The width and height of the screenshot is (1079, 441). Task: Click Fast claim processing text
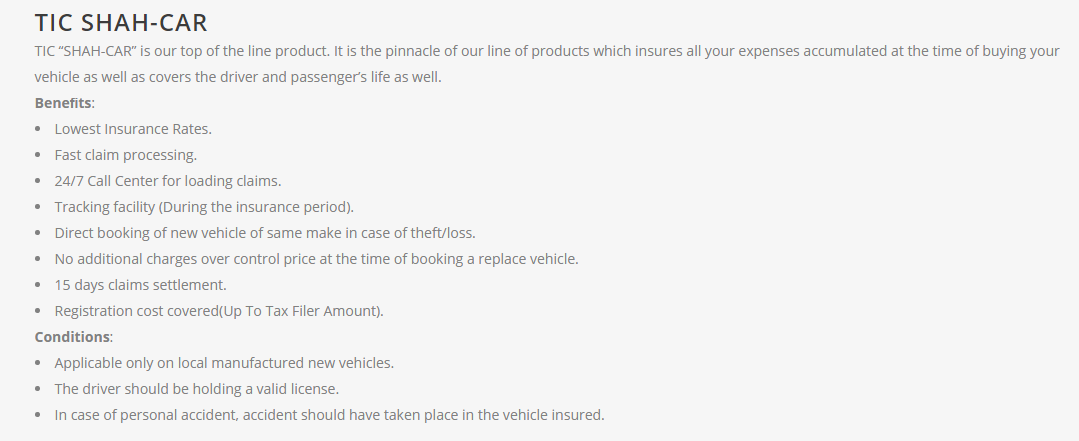click(x=125, y=155)
